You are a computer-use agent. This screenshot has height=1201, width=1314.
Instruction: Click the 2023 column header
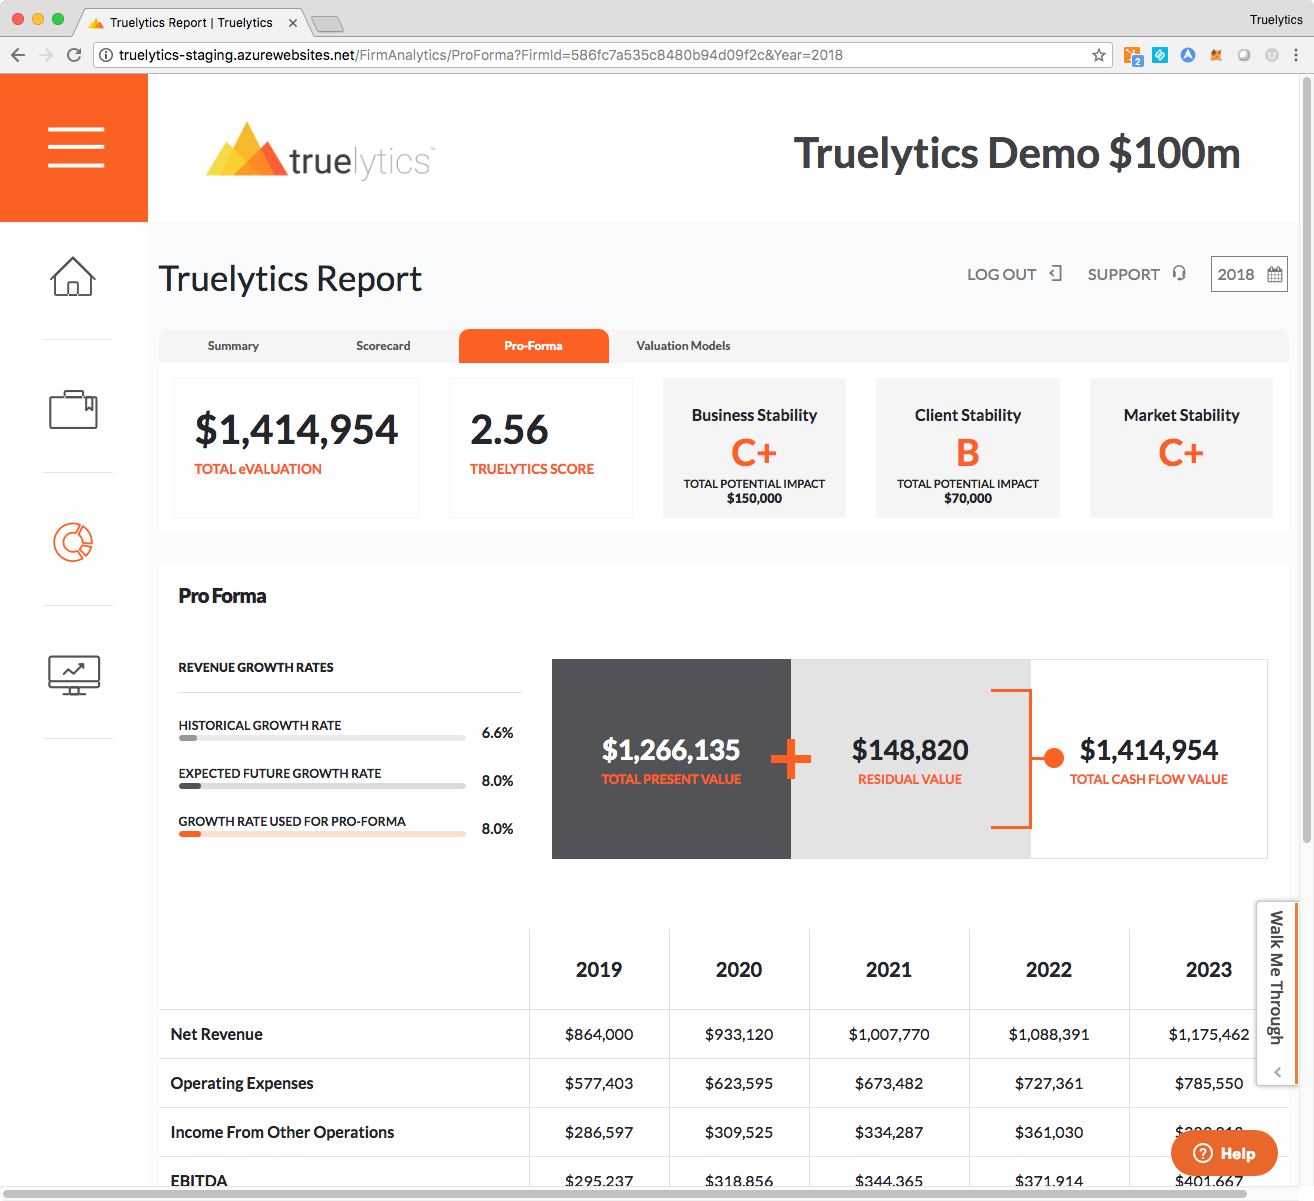point(1209,969)
